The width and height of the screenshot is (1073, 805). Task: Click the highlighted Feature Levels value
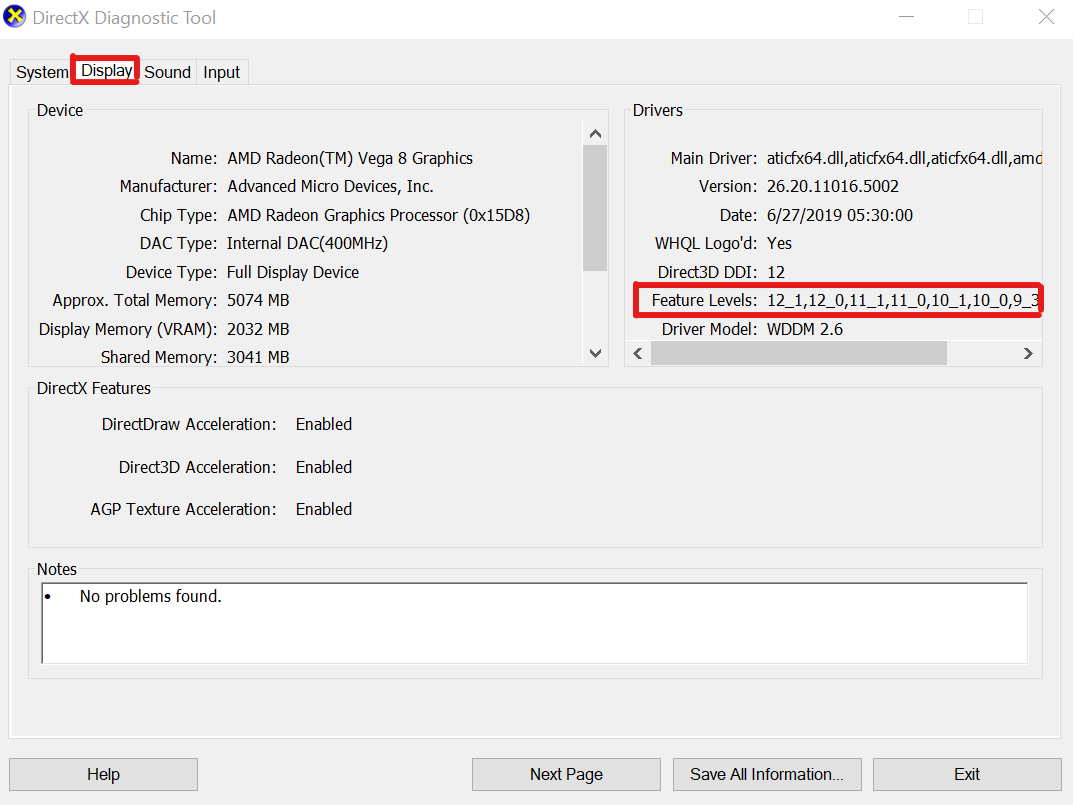click(900, 300)
